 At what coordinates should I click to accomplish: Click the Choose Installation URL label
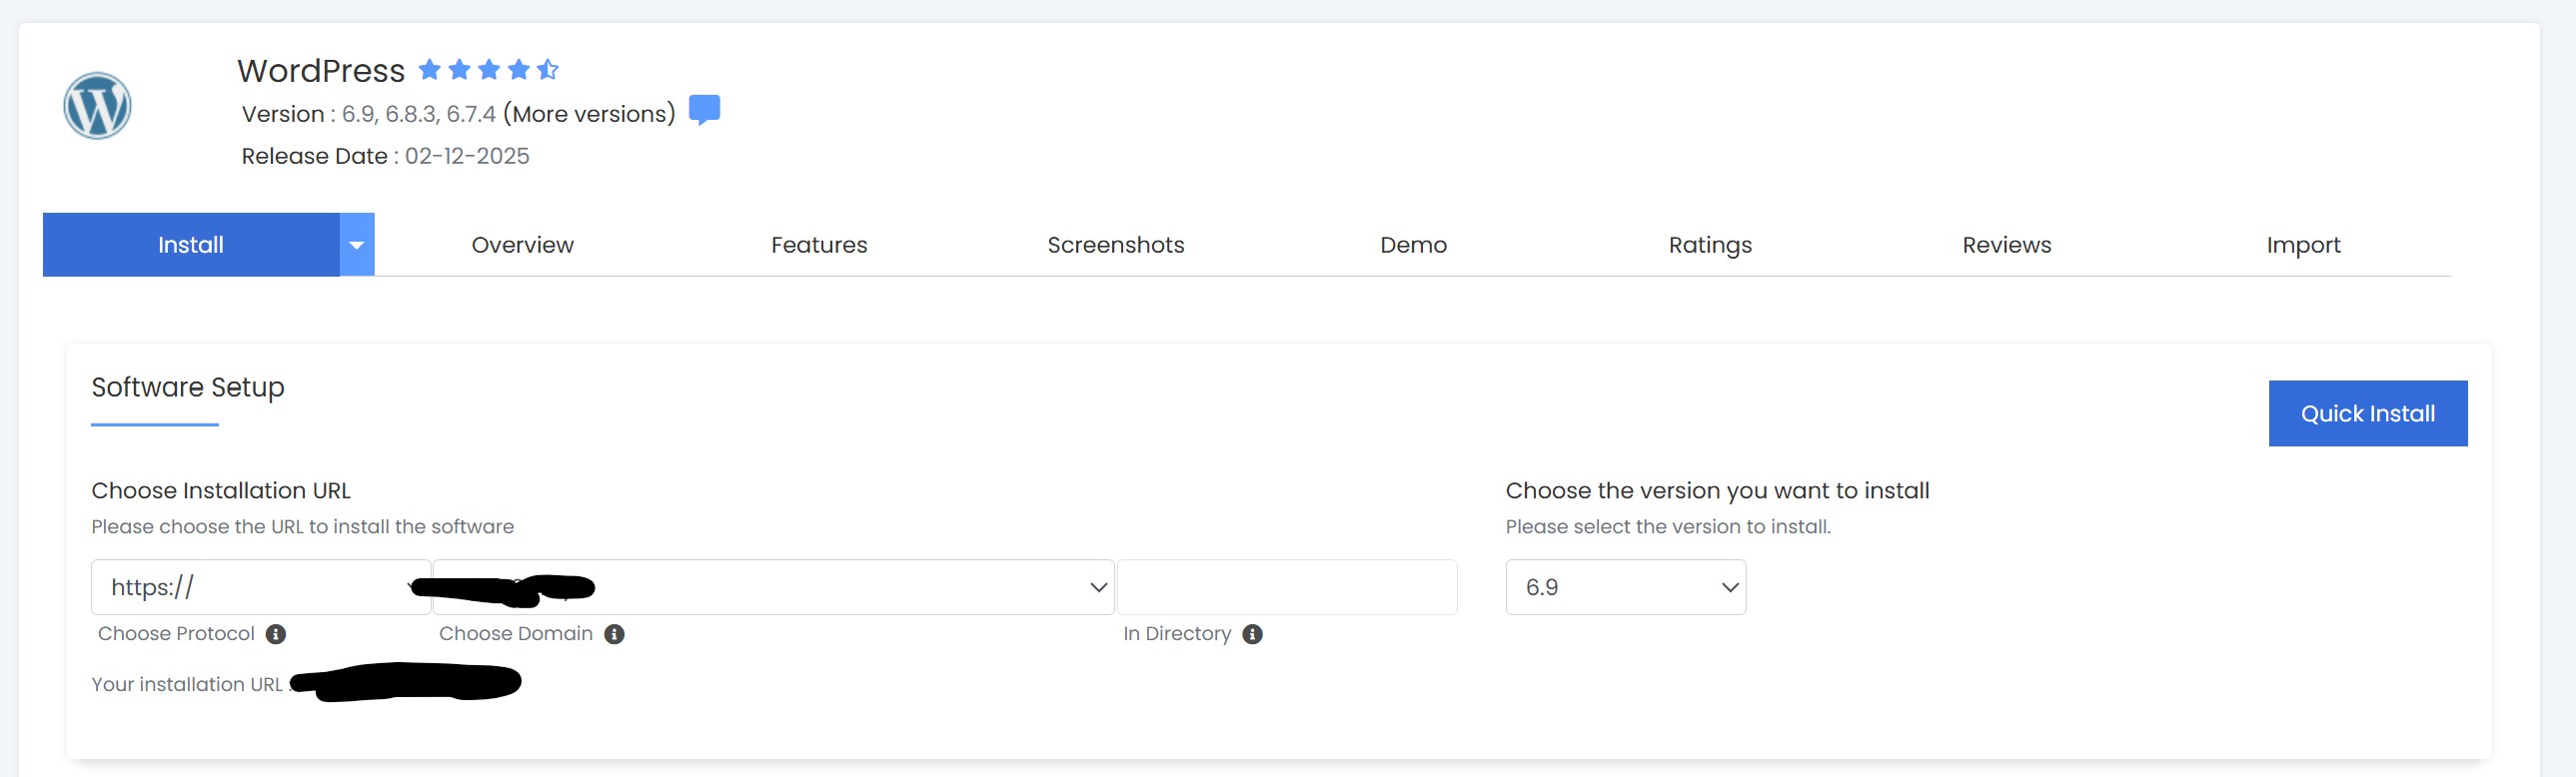(221, 491)
